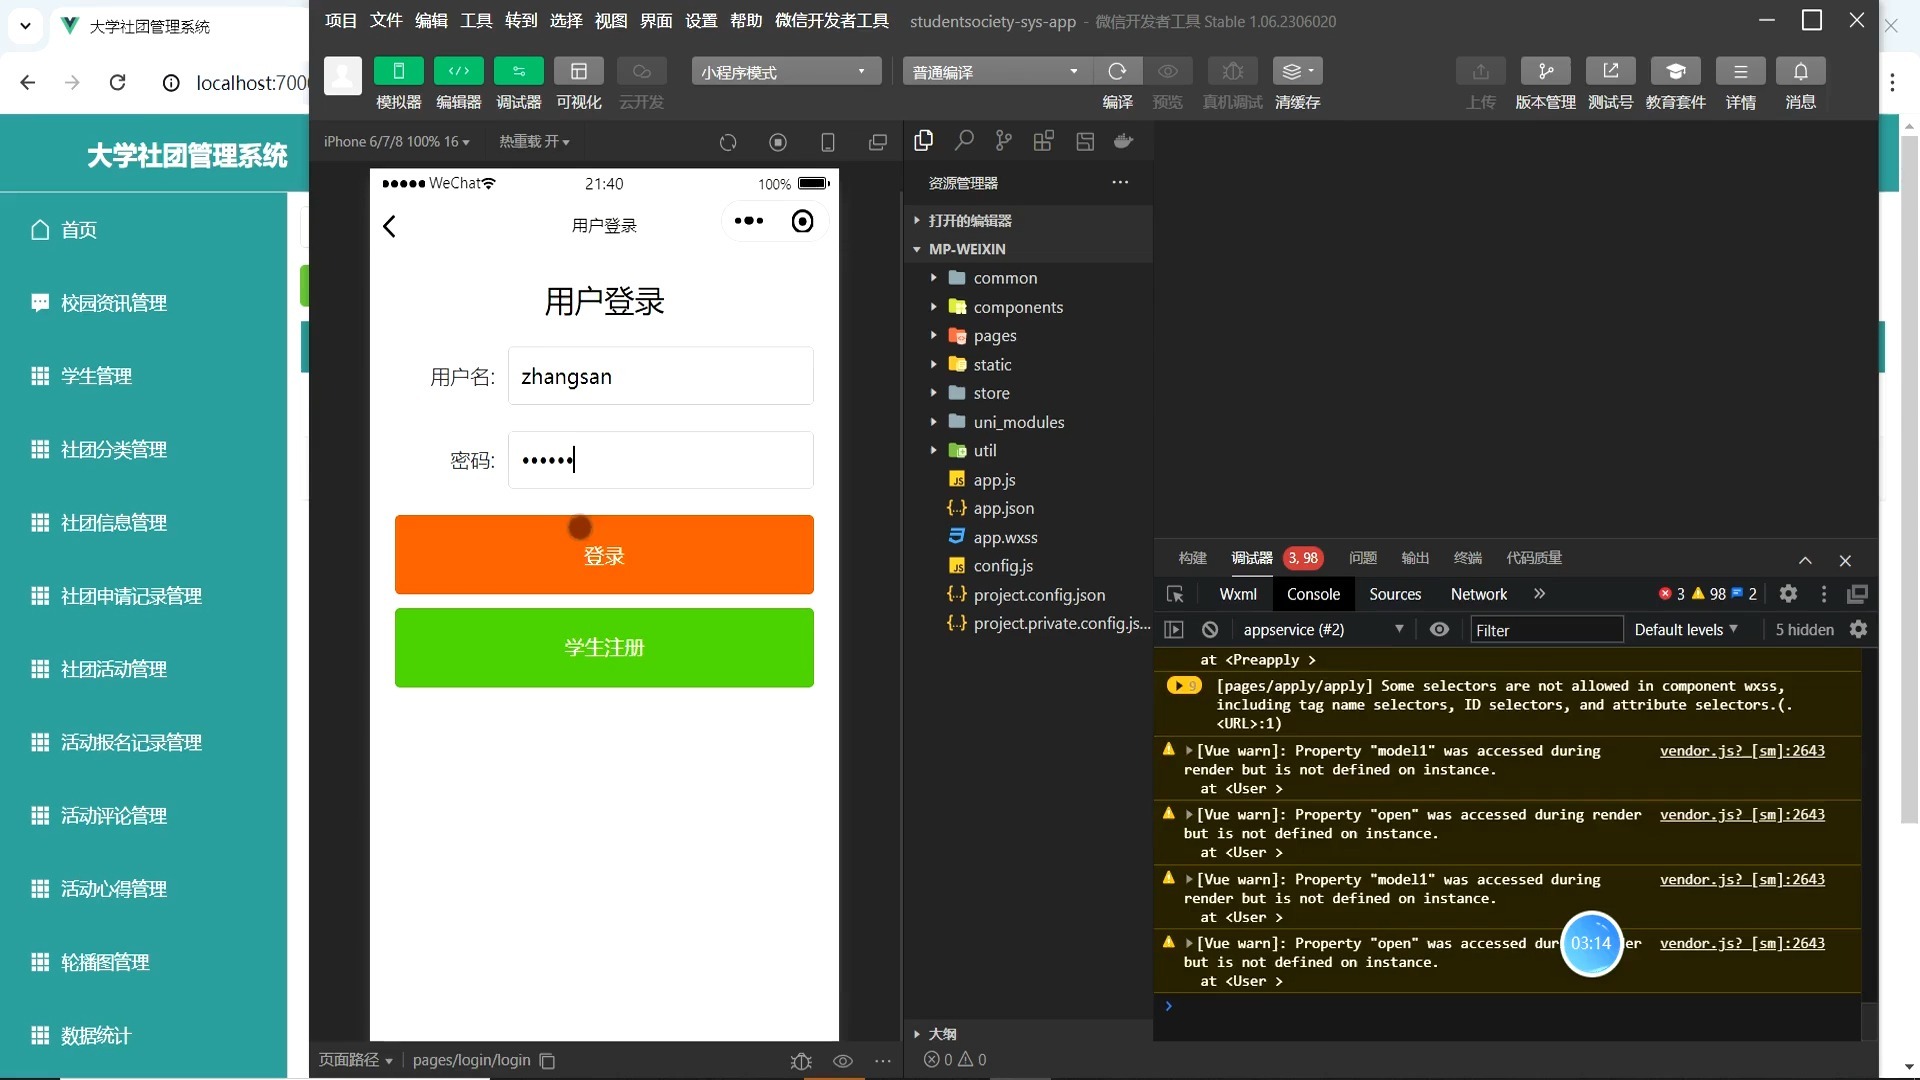
Task: Clear the console with the no-entry icon
Action: [x=1210, y=629]
